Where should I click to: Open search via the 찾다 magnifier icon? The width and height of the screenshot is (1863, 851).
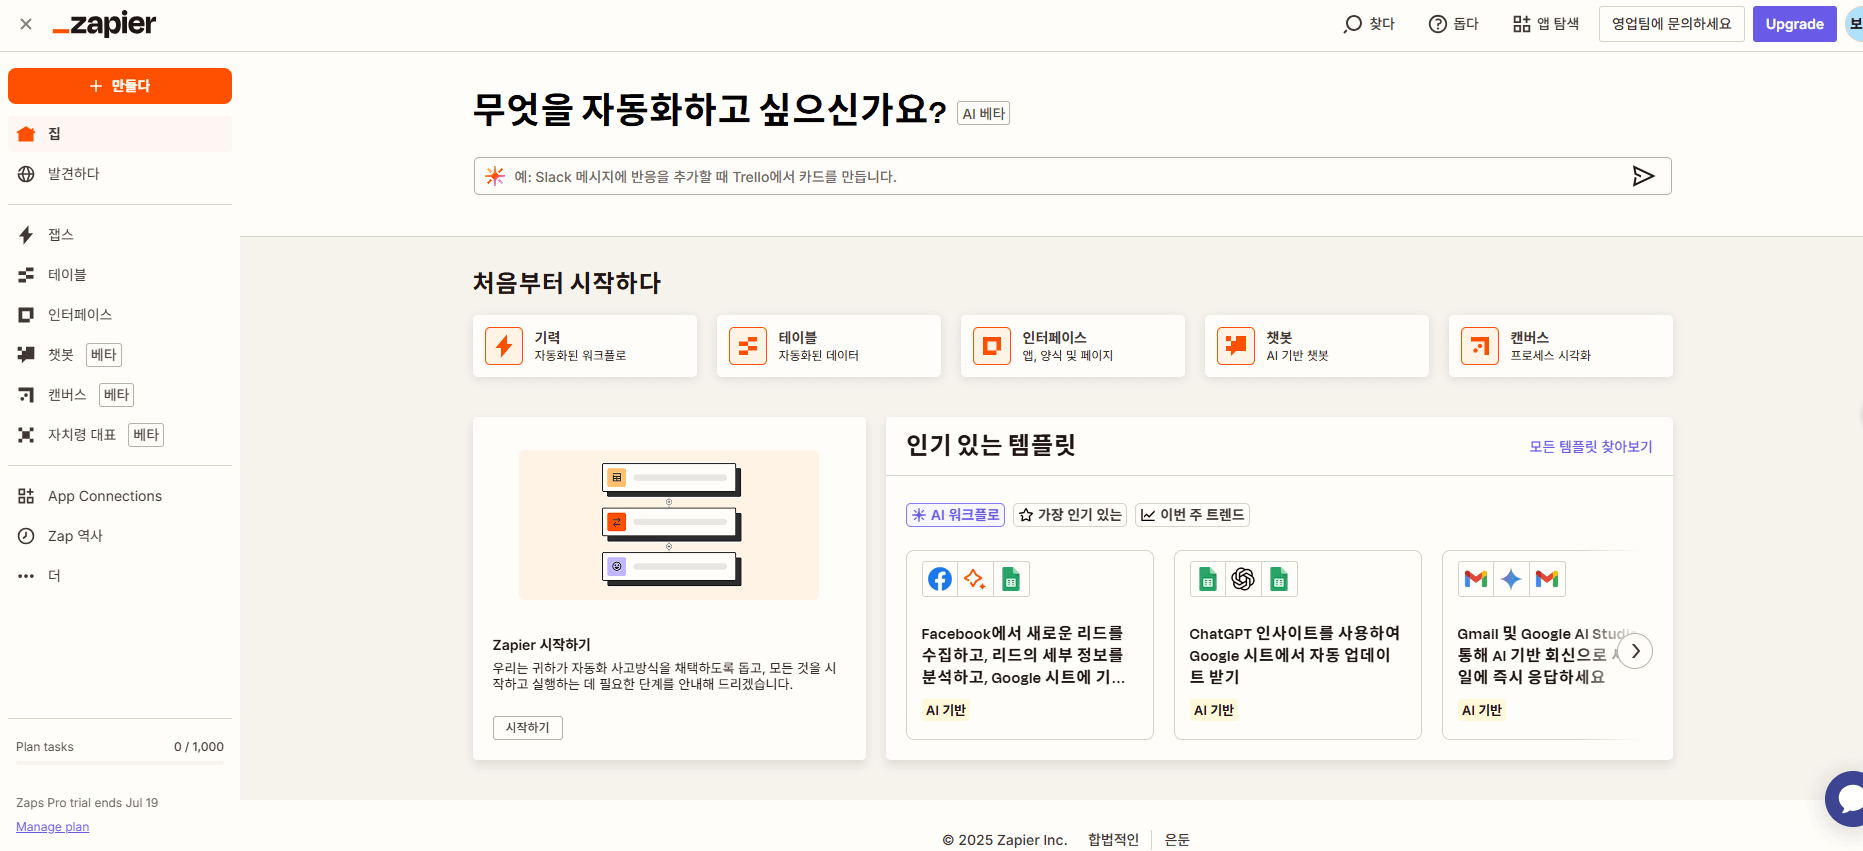1368,24
